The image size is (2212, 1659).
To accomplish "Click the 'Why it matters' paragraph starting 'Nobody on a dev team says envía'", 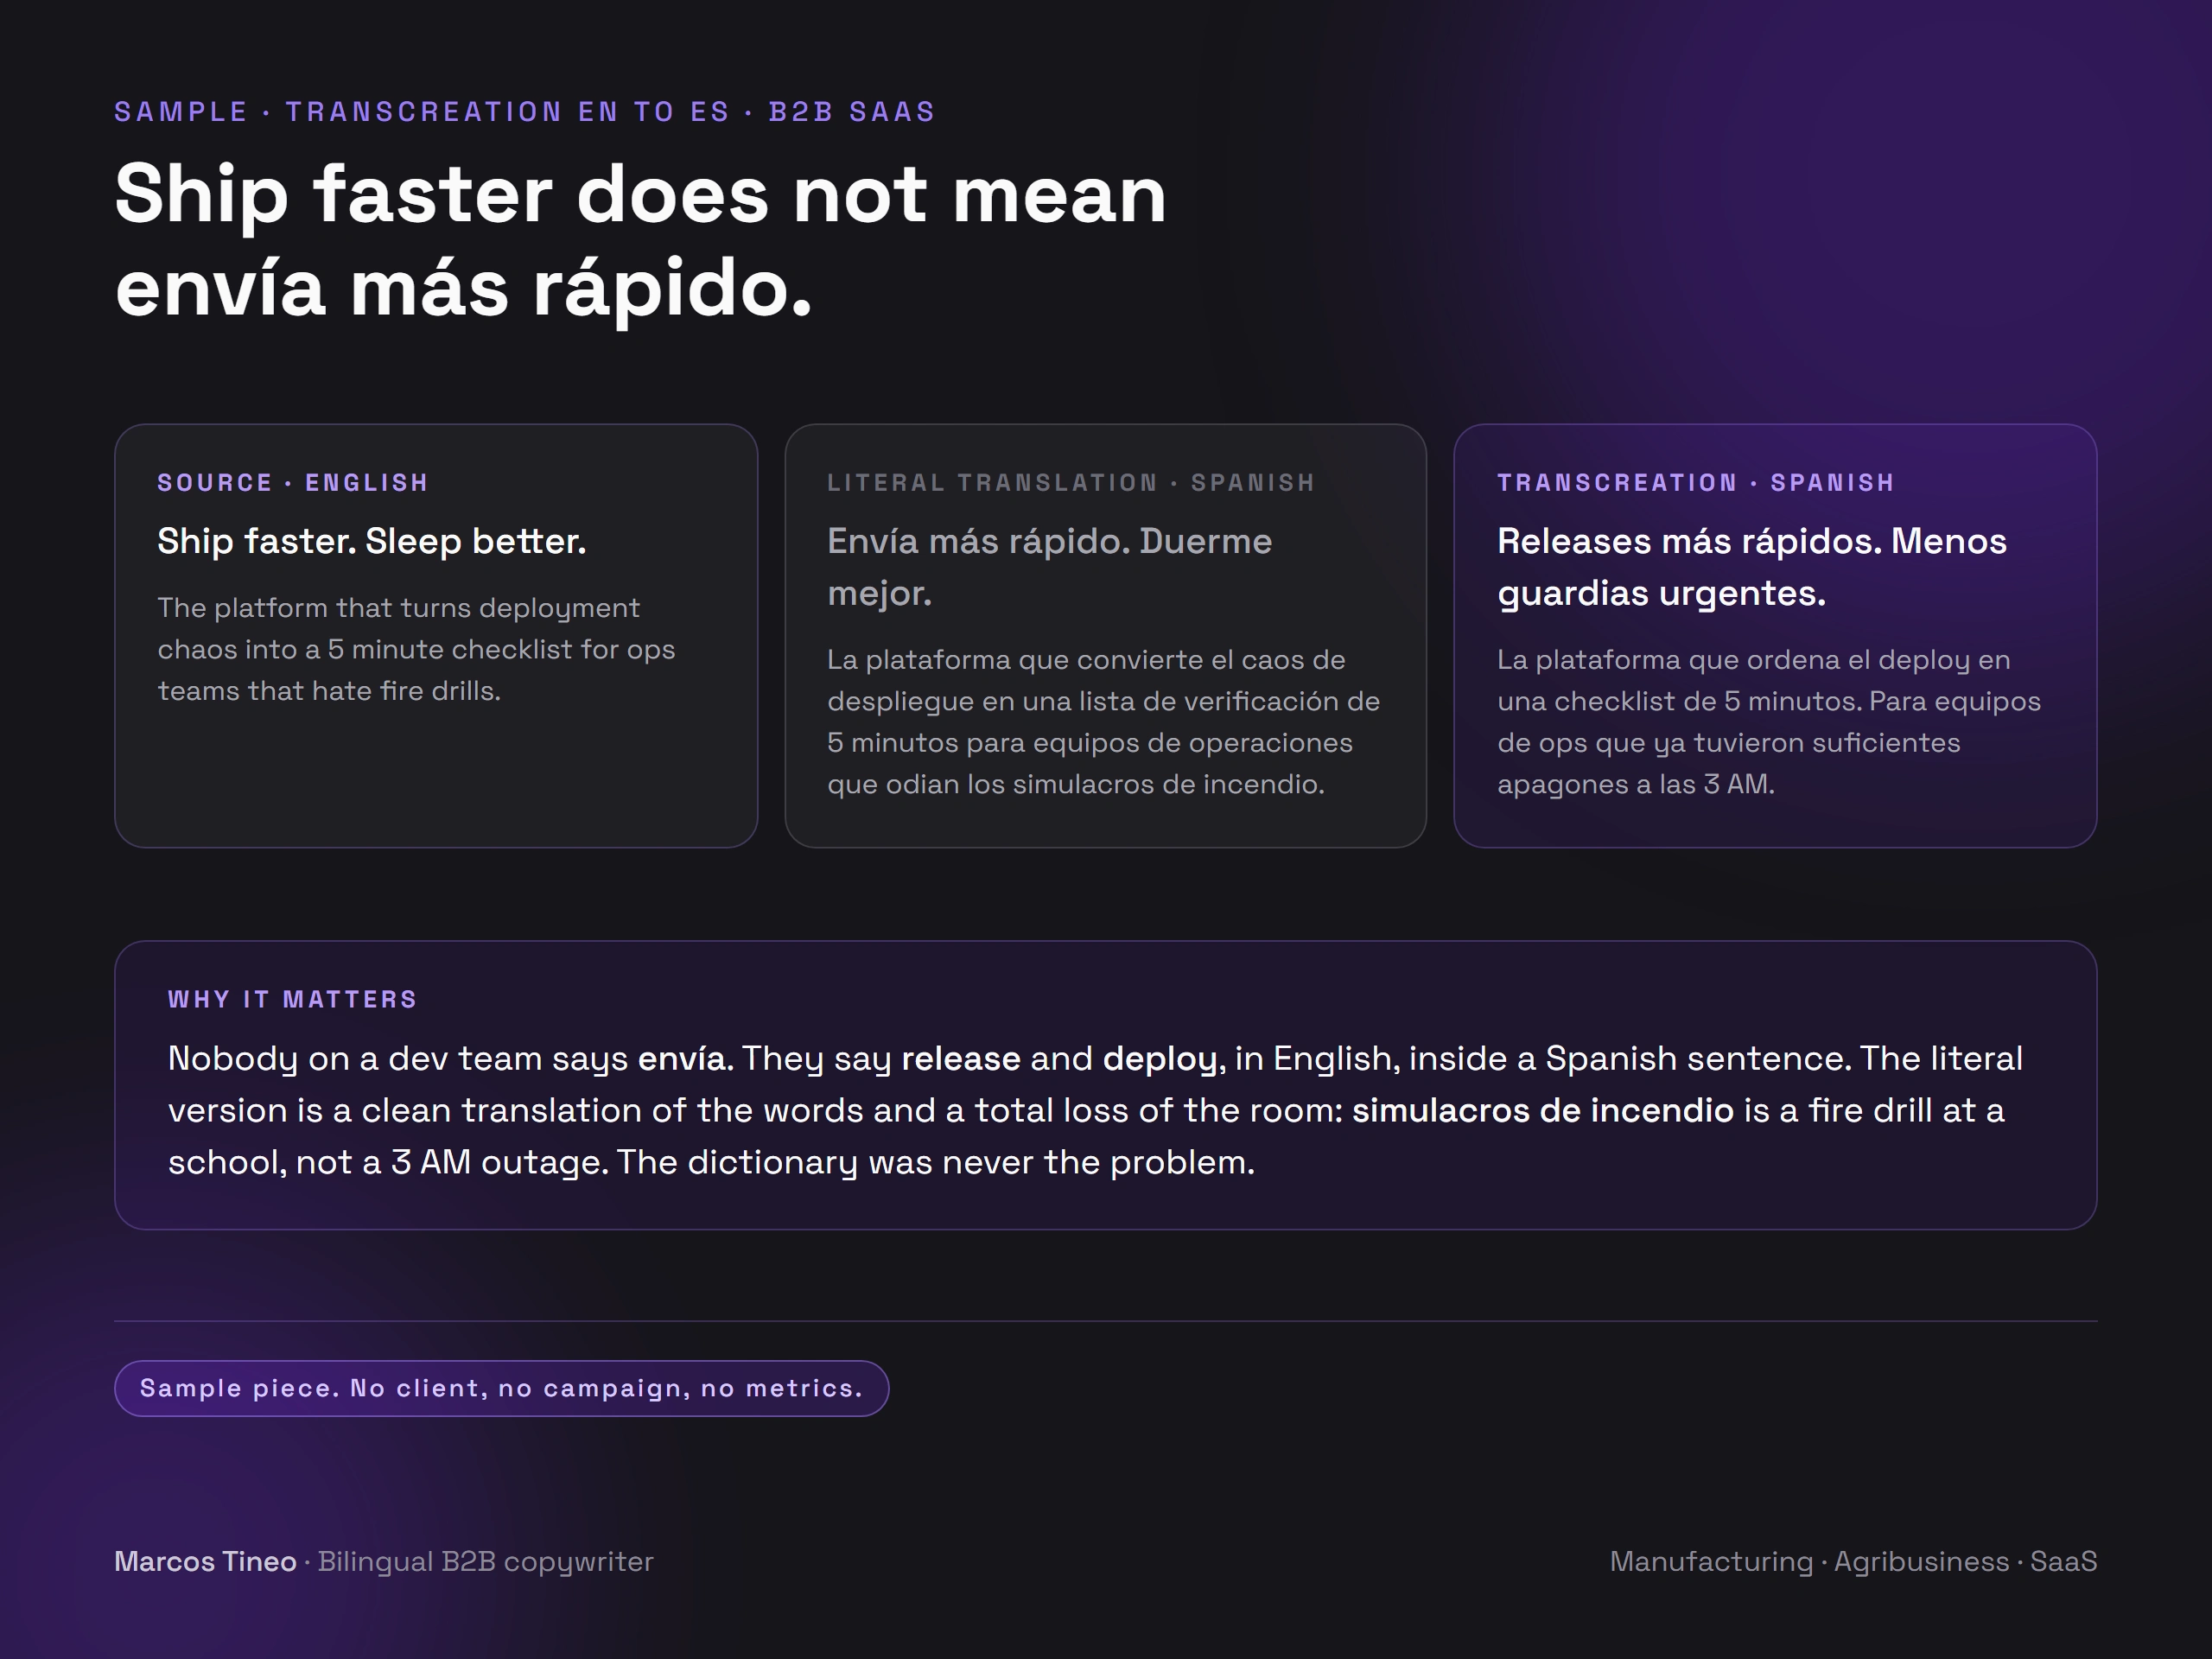I will (x=1096, y=1110).
